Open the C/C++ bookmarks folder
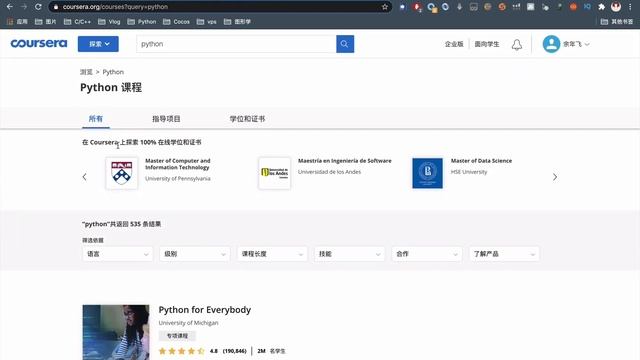Image resolution: width=640 pixels, height=360 pixels. (77, 22)
